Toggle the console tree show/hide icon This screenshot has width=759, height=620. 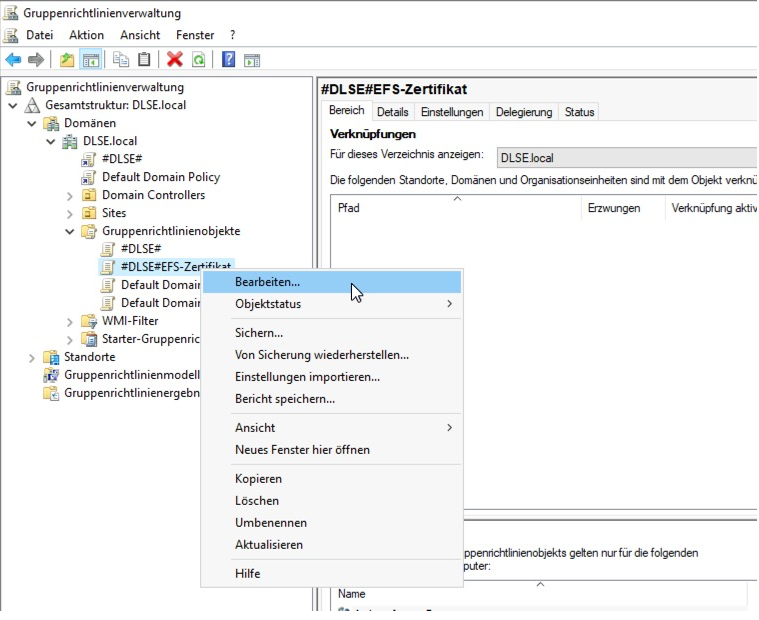[x=91, y=60]
